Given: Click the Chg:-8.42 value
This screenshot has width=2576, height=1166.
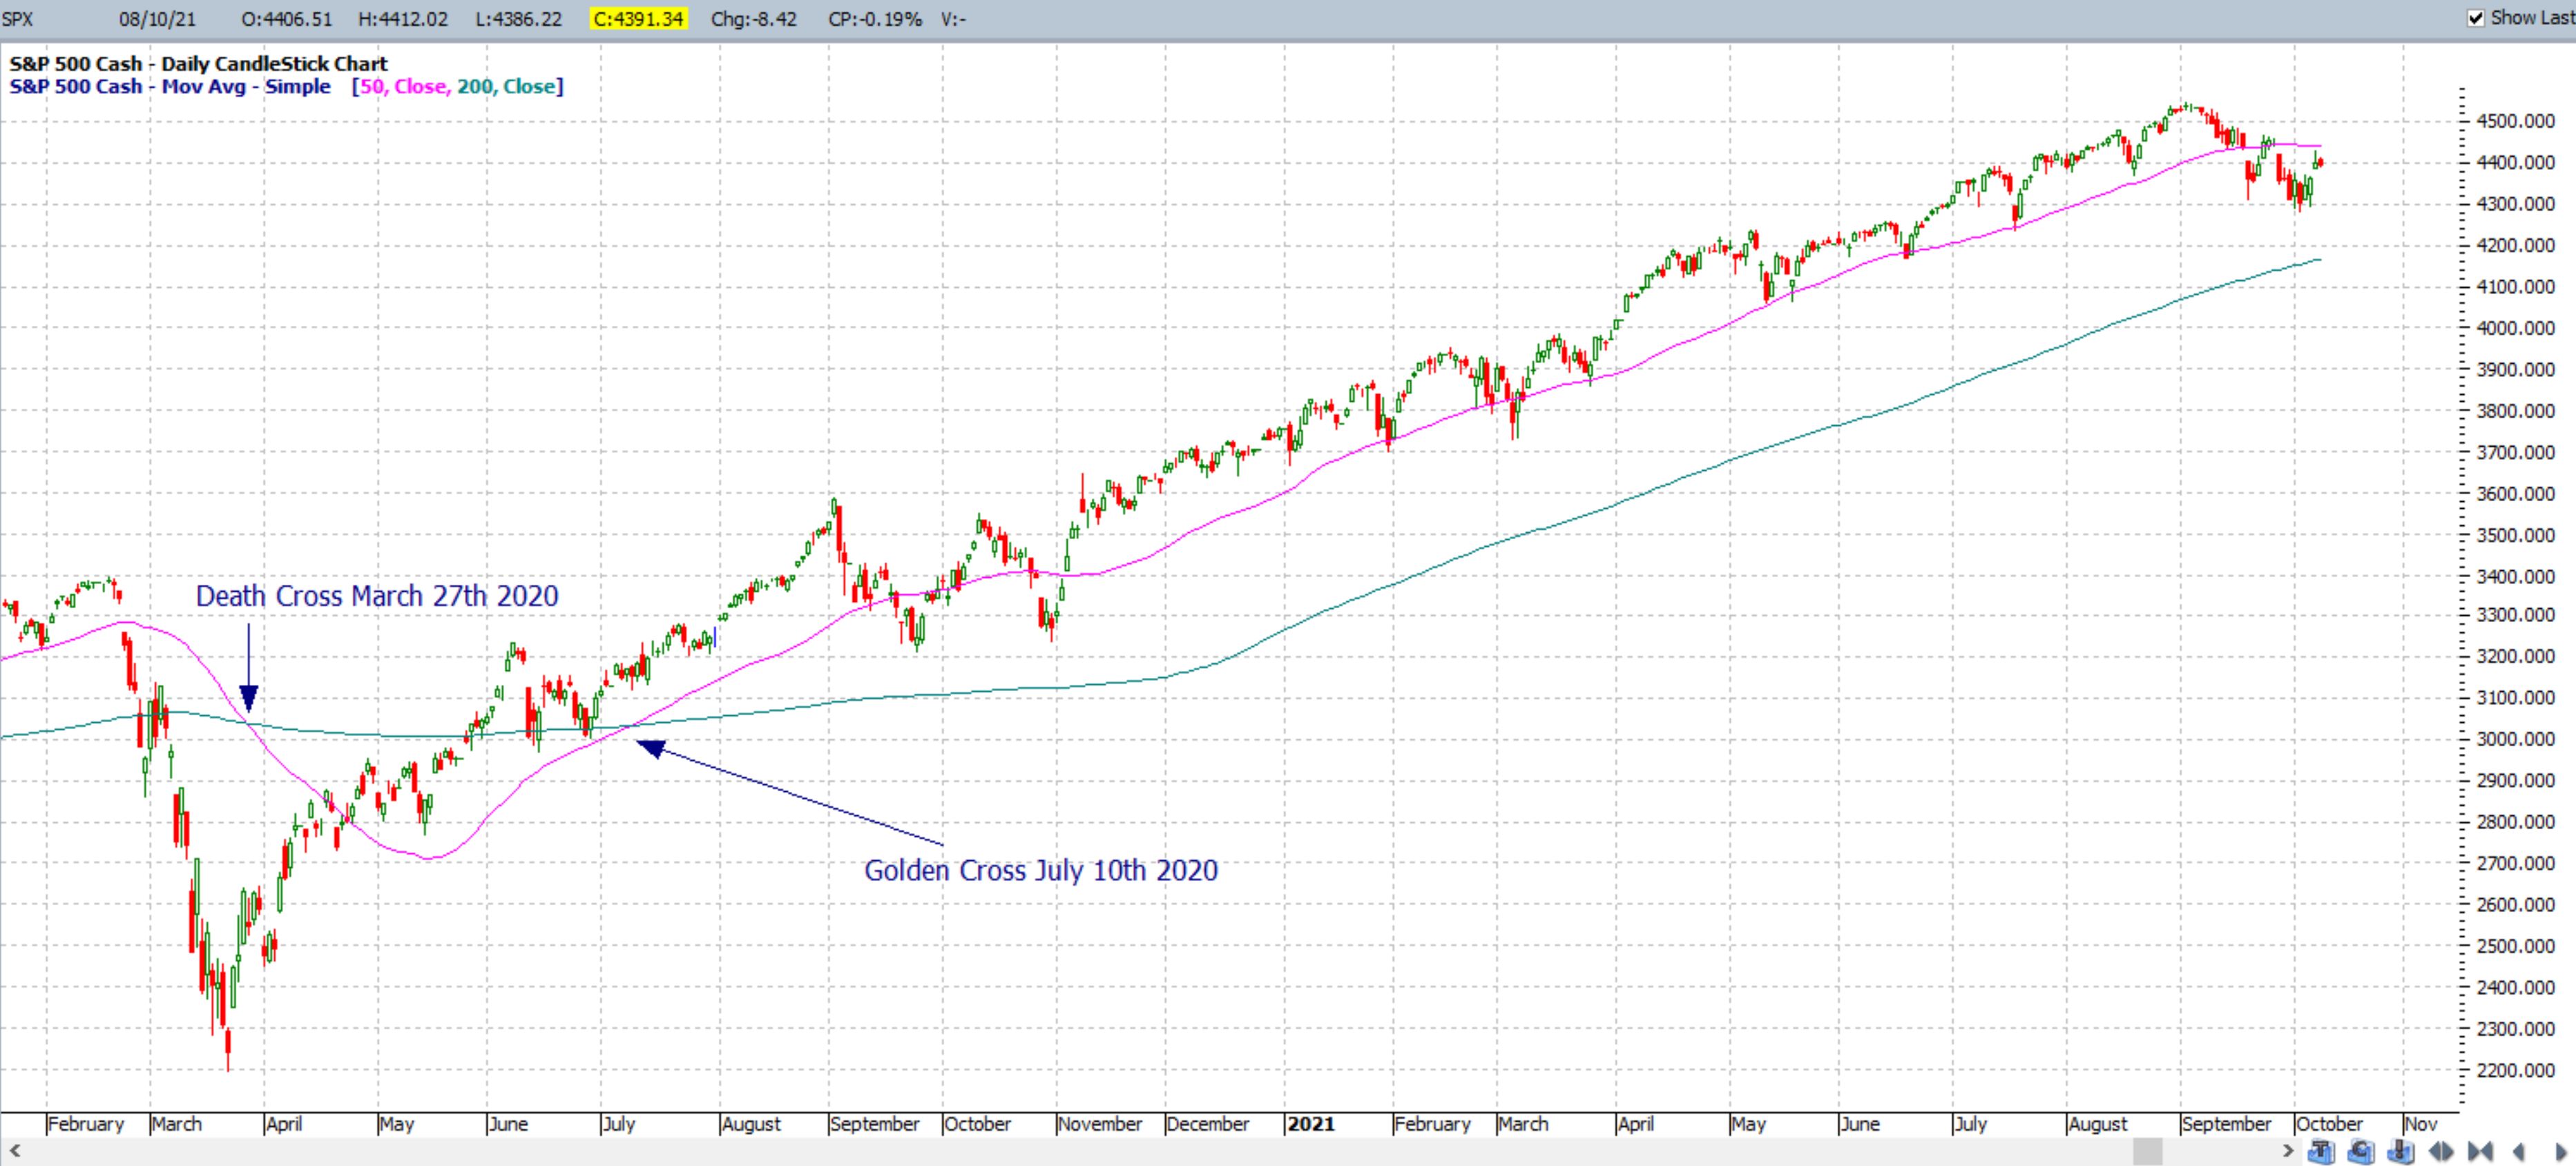Looking at the screenshot, I should 754,19.
